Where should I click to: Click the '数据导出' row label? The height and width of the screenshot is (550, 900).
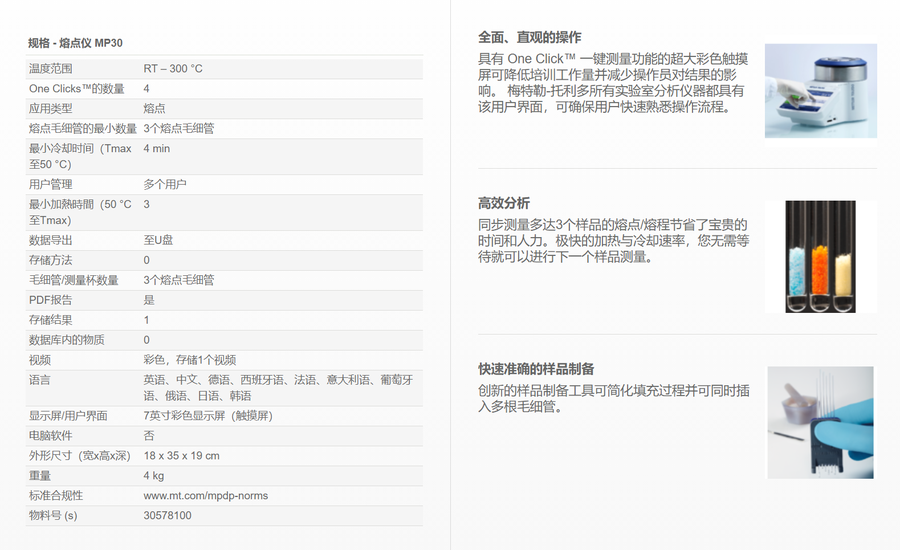51,240
